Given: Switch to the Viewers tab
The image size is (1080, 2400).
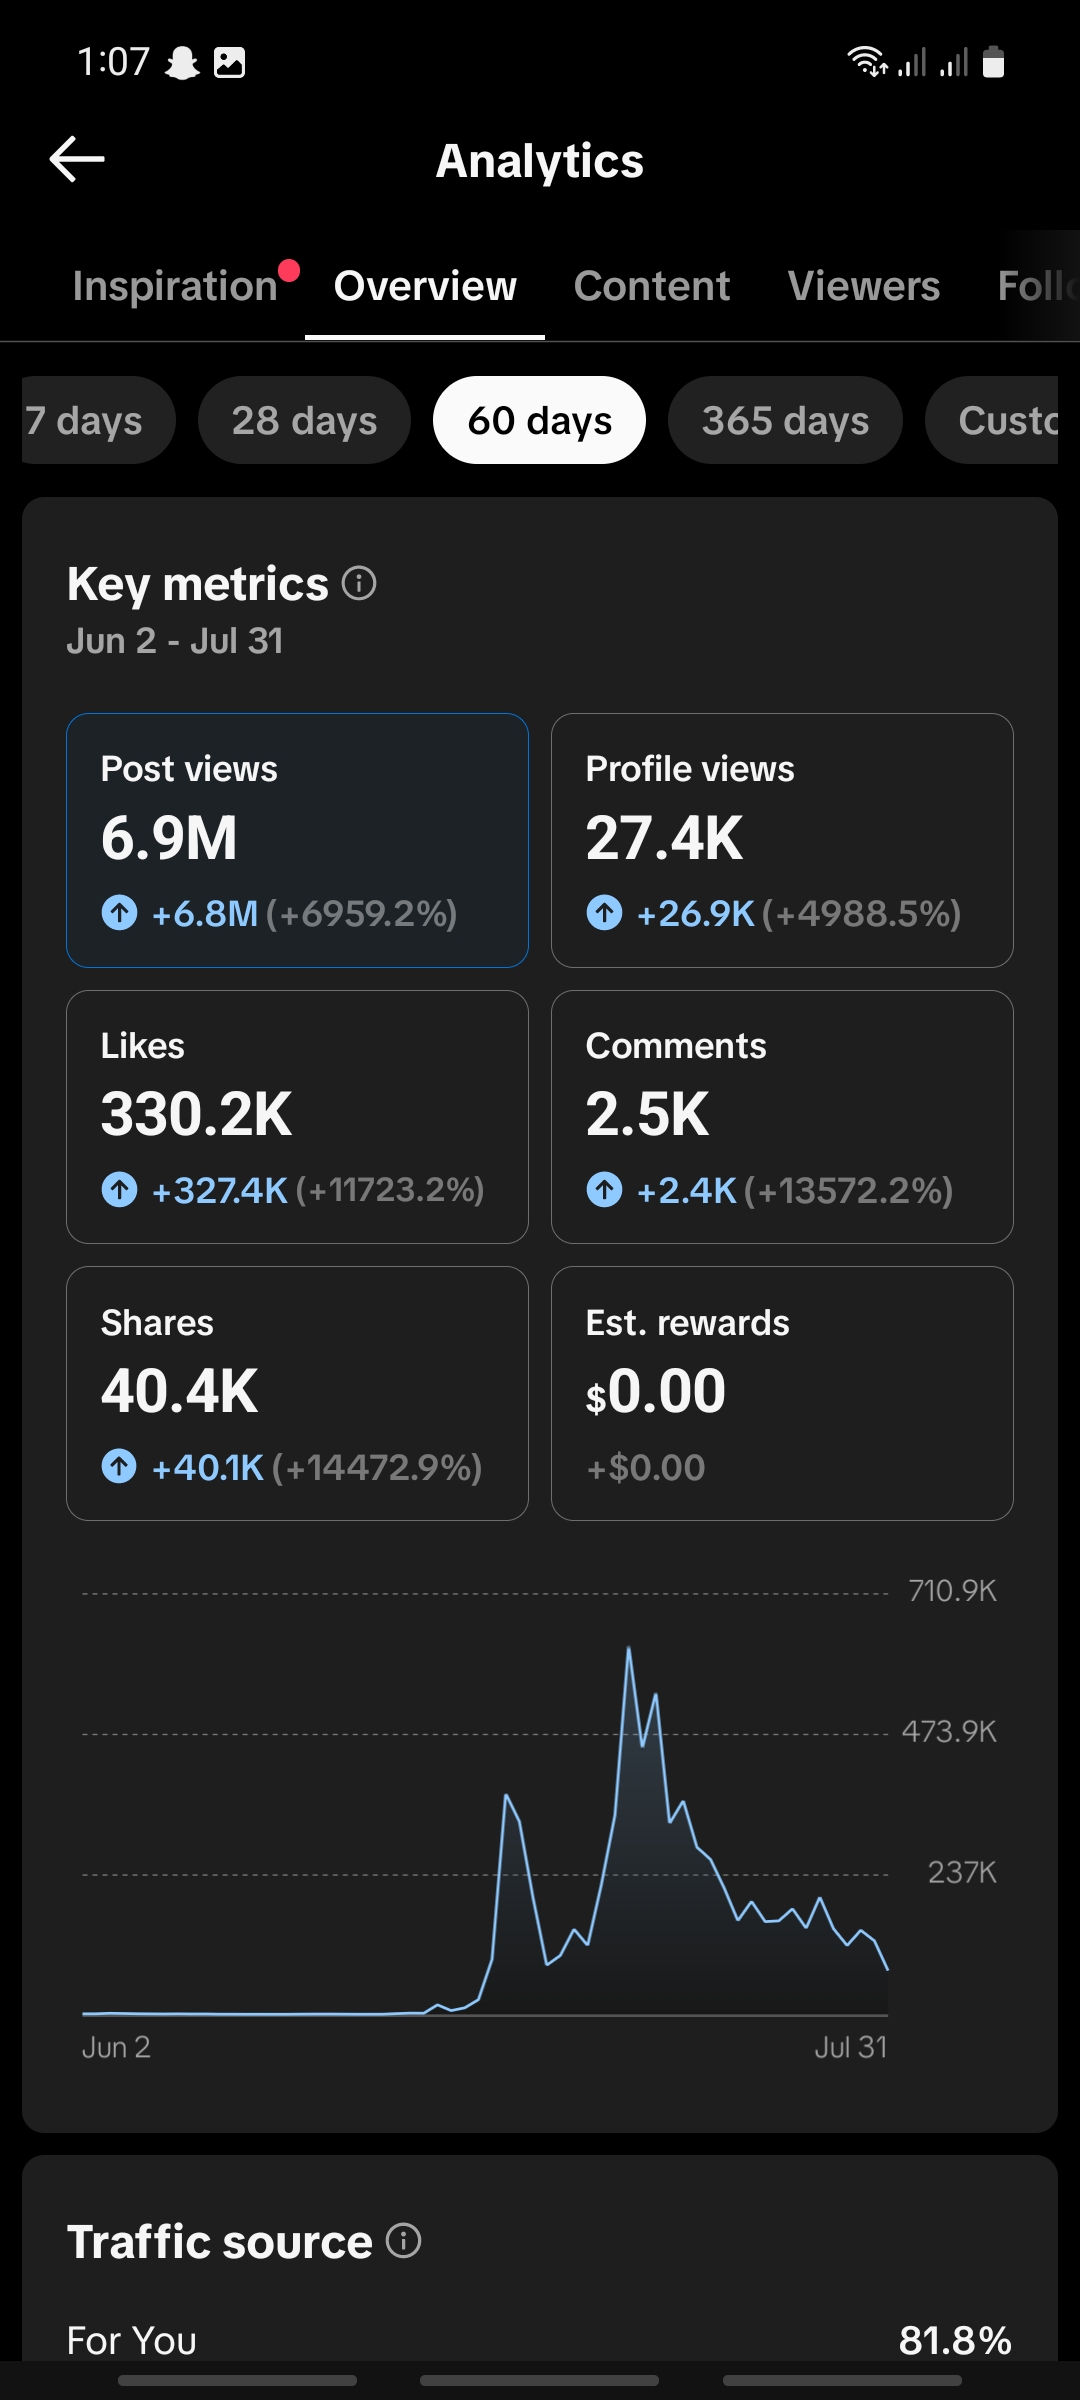Looking at the screenshot, I should tap(864, 286).
